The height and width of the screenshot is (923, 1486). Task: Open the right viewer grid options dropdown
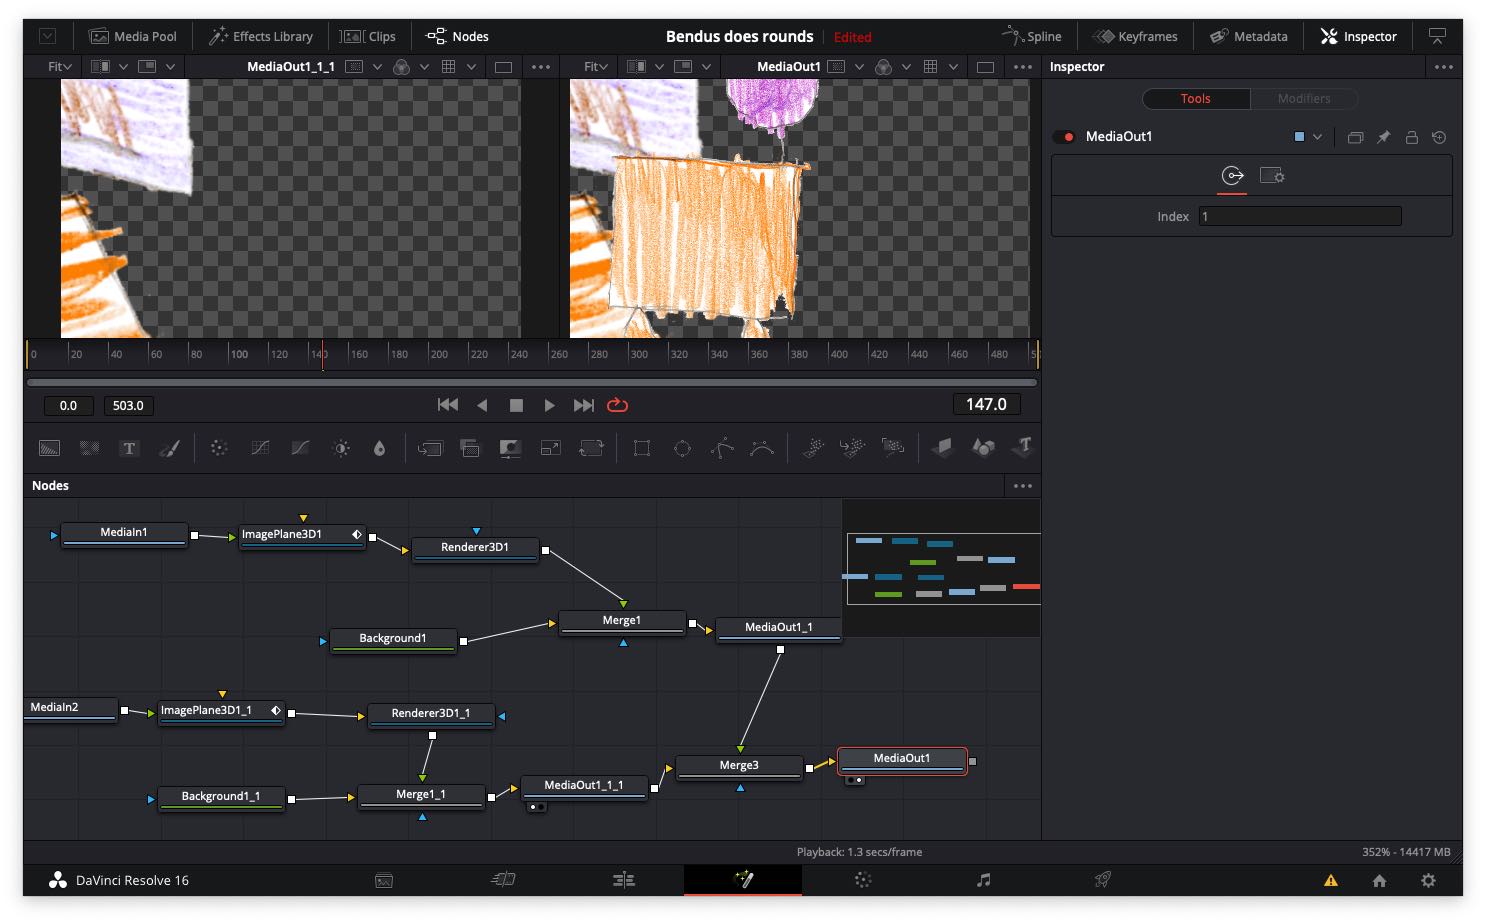coord(953,67)
